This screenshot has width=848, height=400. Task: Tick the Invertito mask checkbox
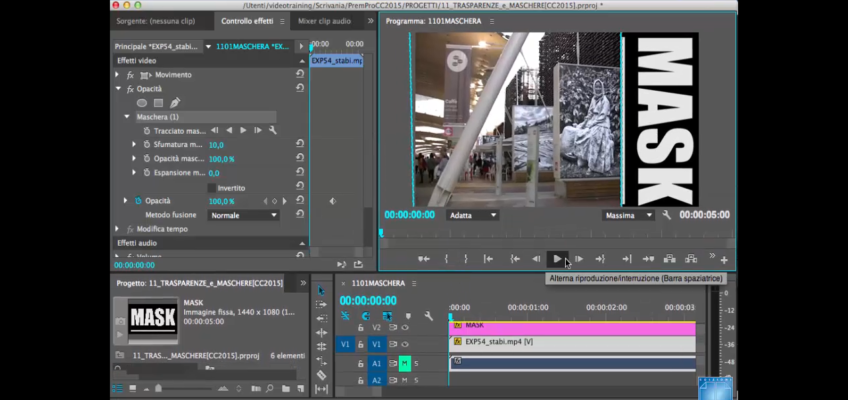(212, 188)
